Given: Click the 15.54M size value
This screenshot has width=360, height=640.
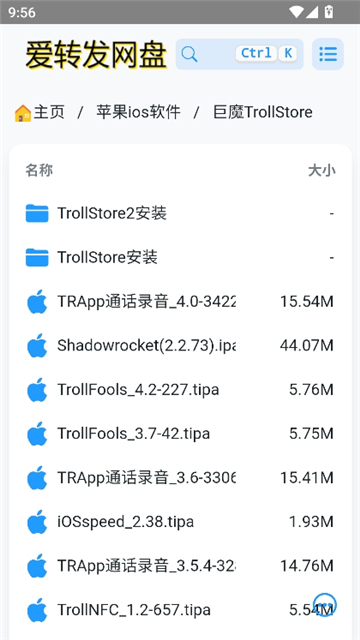Looking at the screenshot, I should pyautogui.click(x=307, y=302).
